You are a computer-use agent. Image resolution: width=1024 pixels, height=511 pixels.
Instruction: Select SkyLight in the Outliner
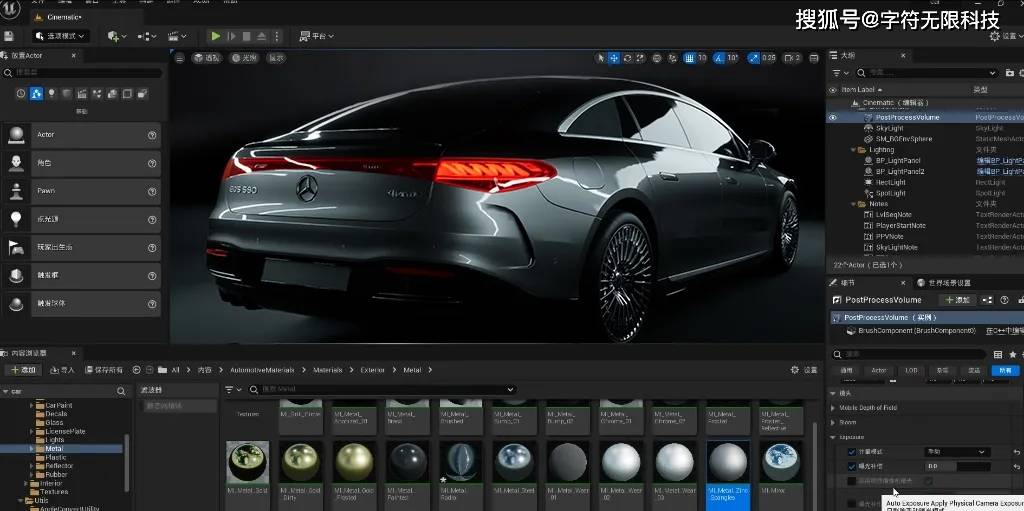[889, 128]
